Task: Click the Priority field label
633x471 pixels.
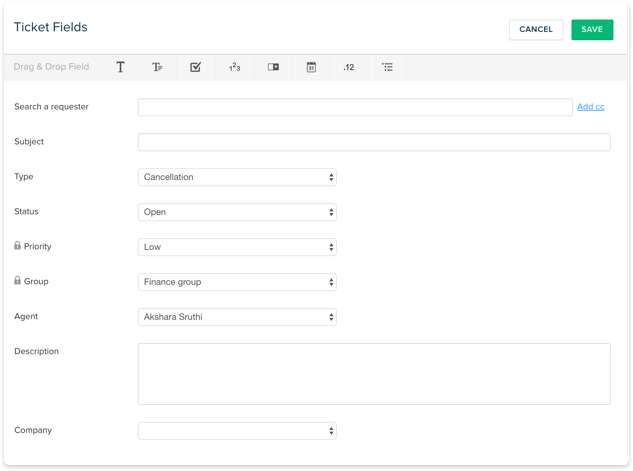Action: pos(38,246)
